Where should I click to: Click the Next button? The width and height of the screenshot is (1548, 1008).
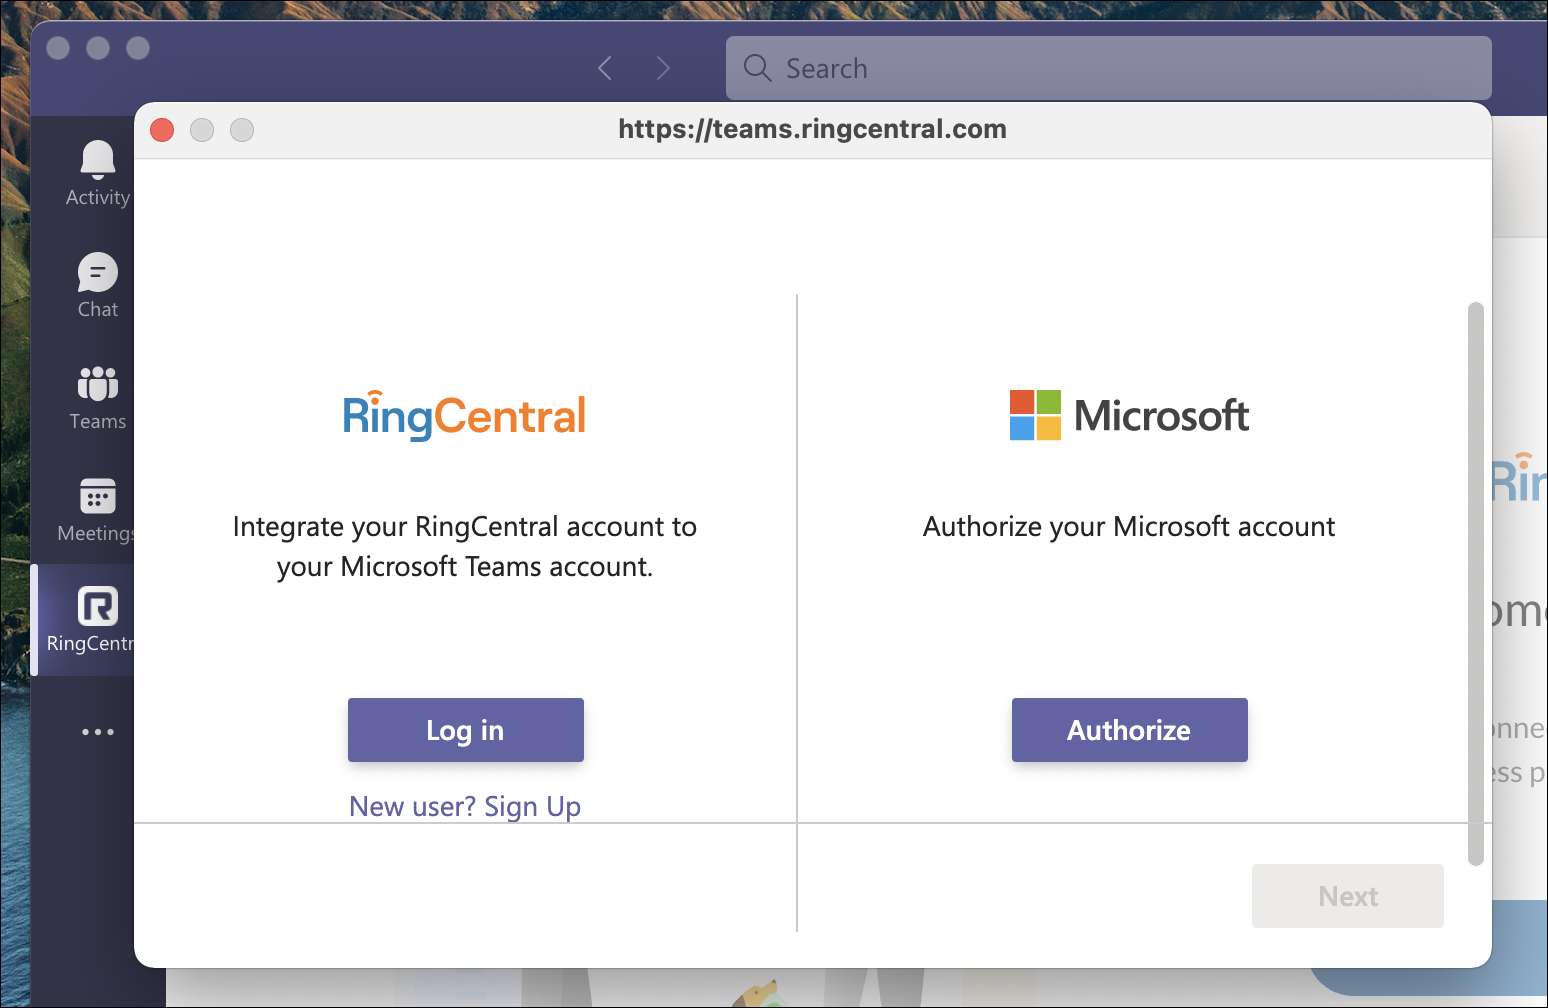tap(1347, 896)
